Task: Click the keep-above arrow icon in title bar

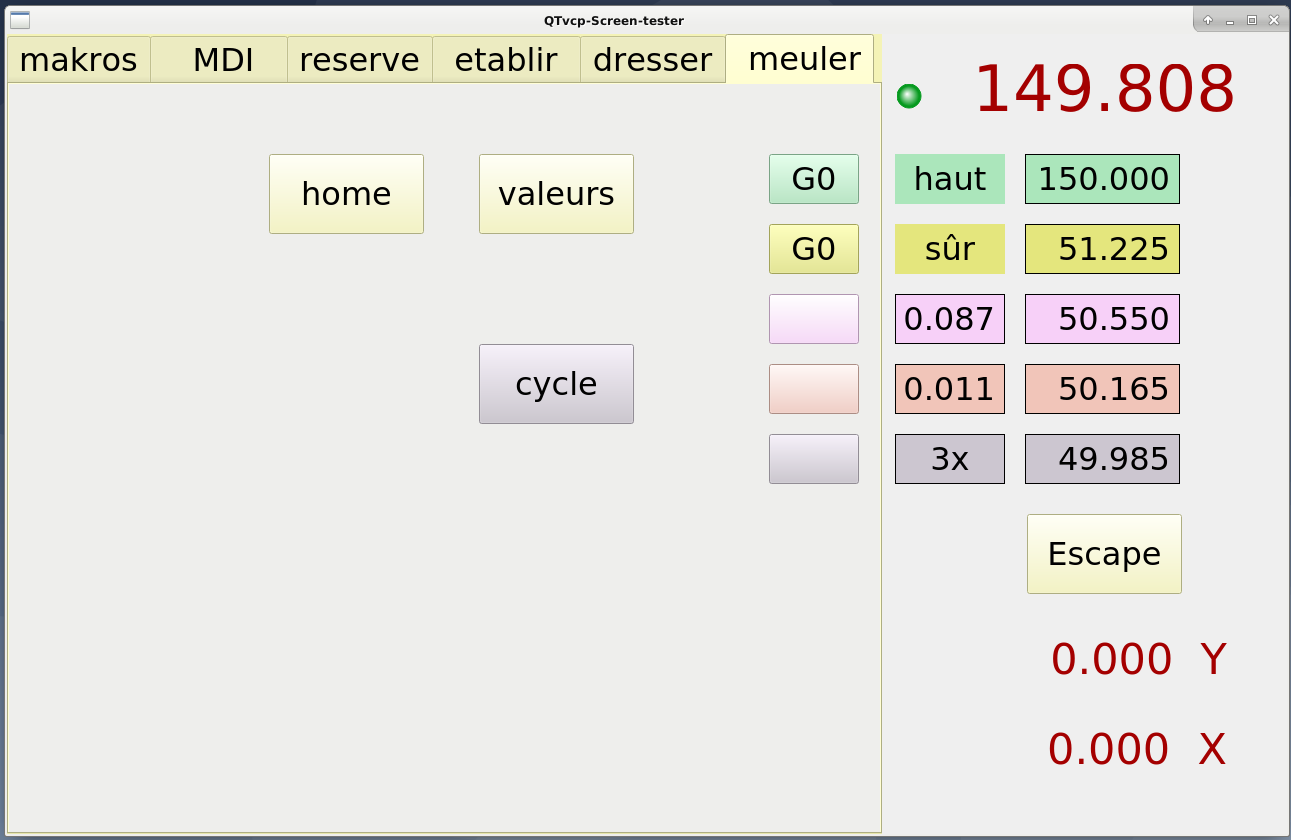Action: tap(1208, 20)
